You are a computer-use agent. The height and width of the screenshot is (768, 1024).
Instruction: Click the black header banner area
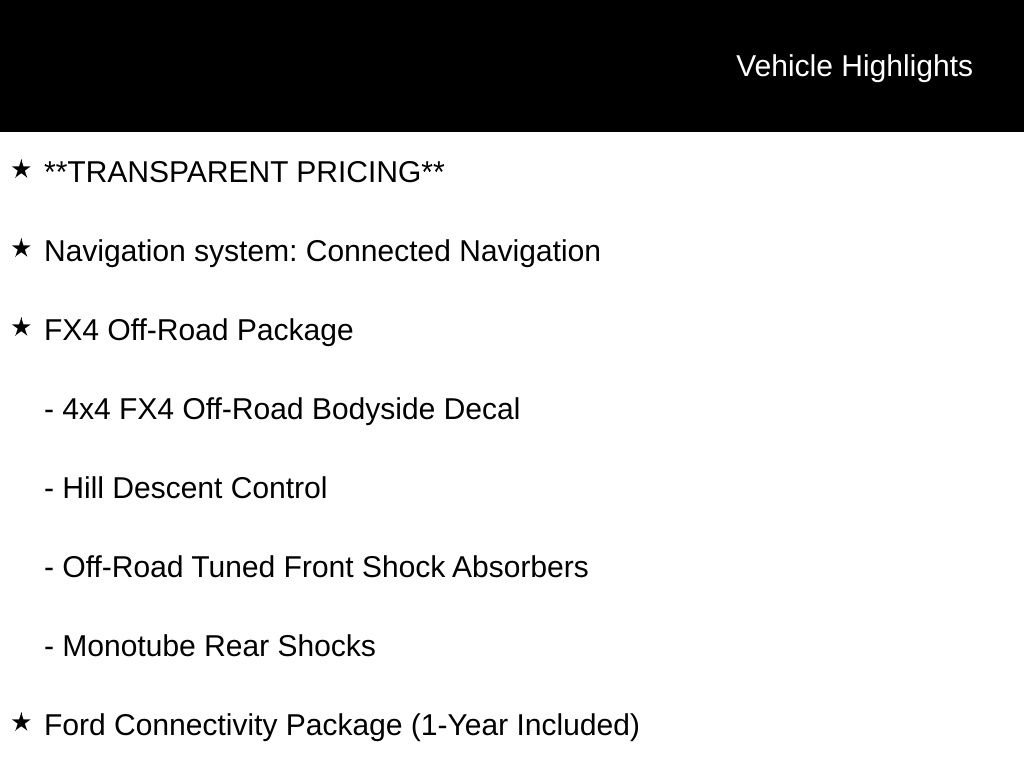click(x=512, y=66)
